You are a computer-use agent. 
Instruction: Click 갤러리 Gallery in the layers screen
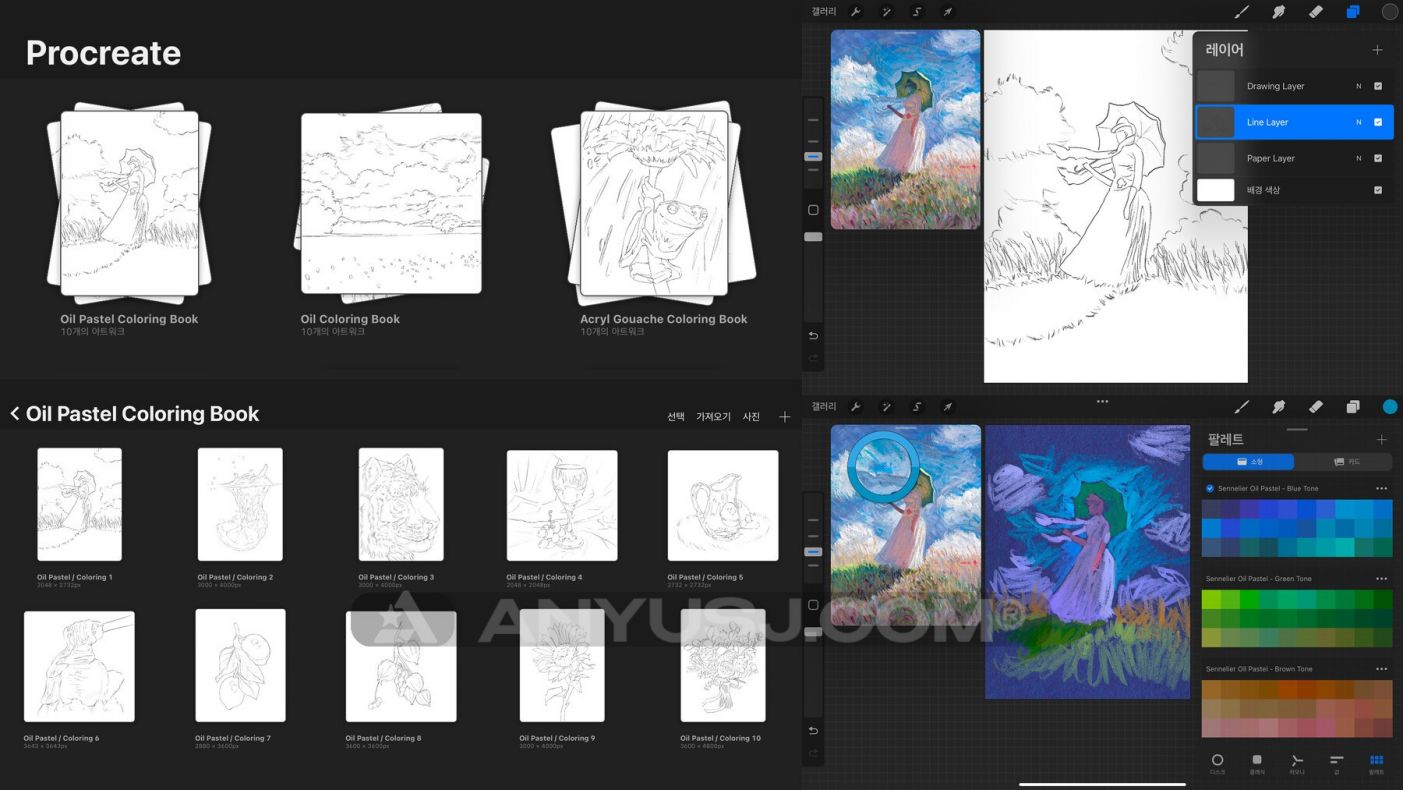824,12
